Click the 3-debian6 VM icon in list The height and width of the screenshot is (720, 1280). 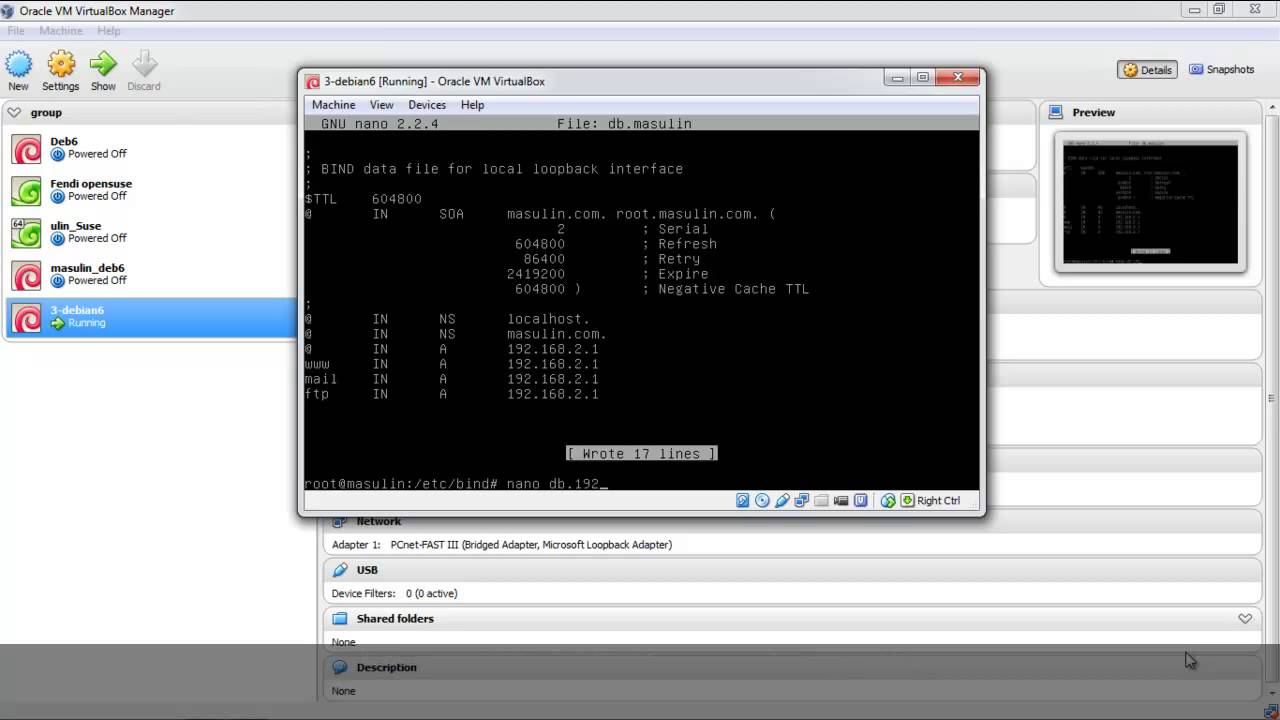coord(27,317)
